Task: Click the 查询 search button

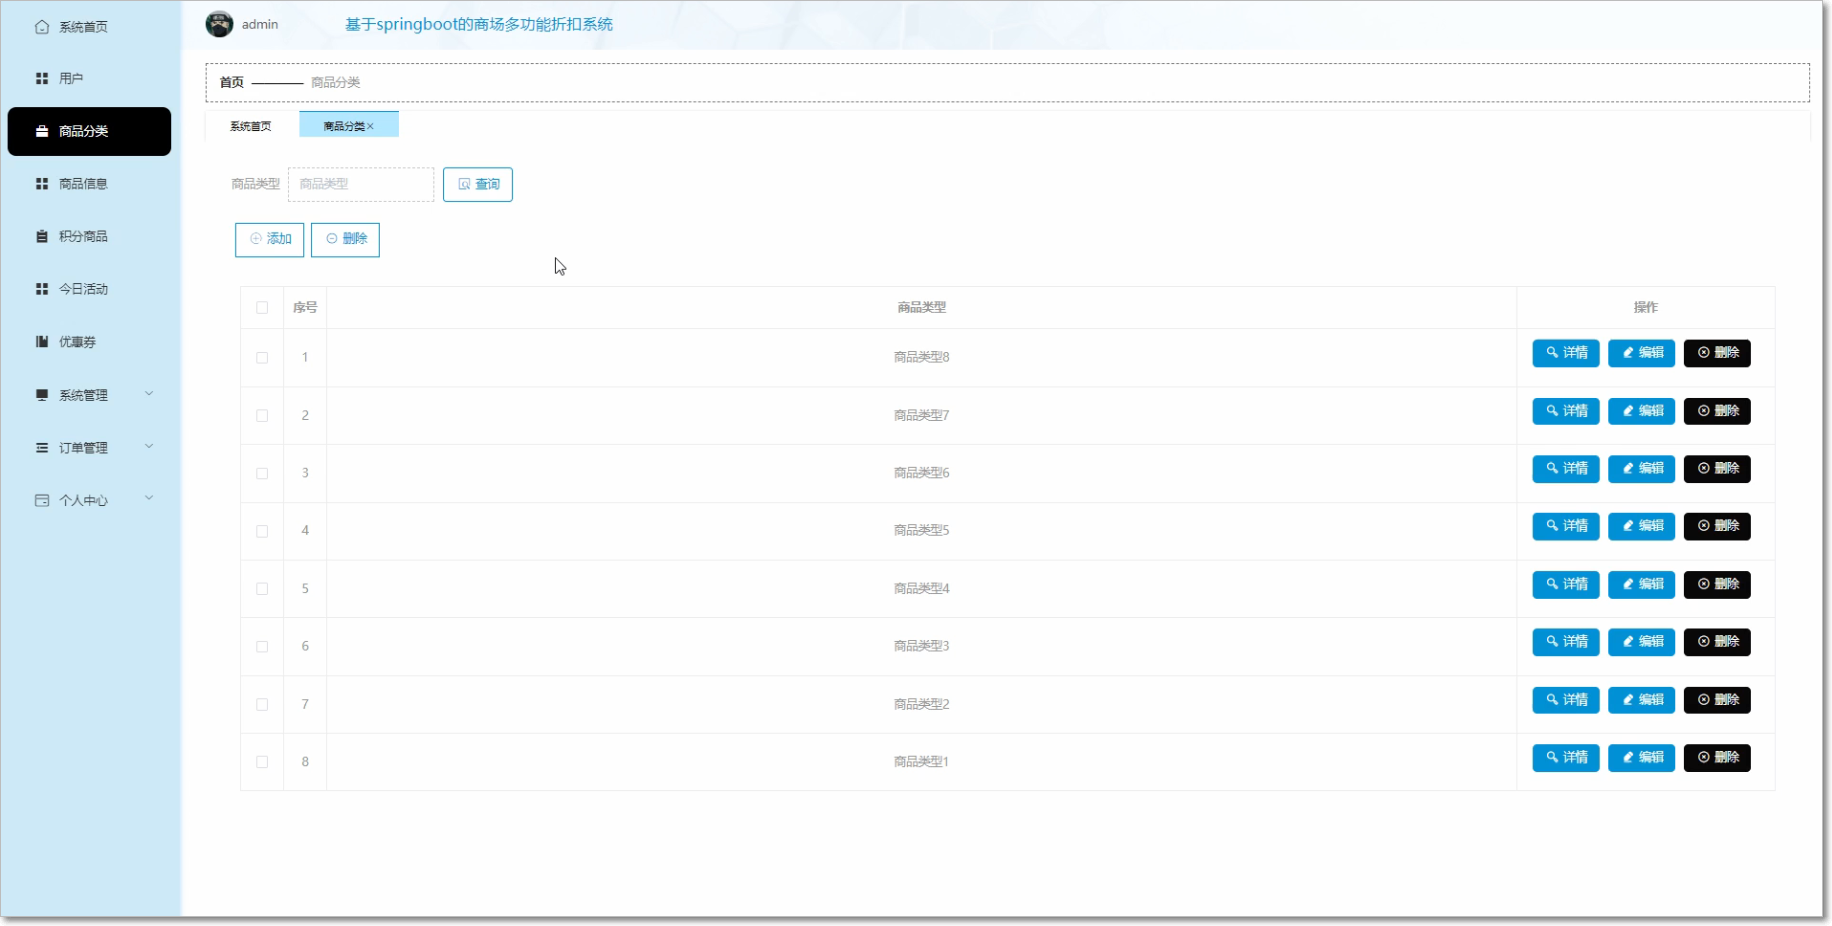Action: (478, 184)
